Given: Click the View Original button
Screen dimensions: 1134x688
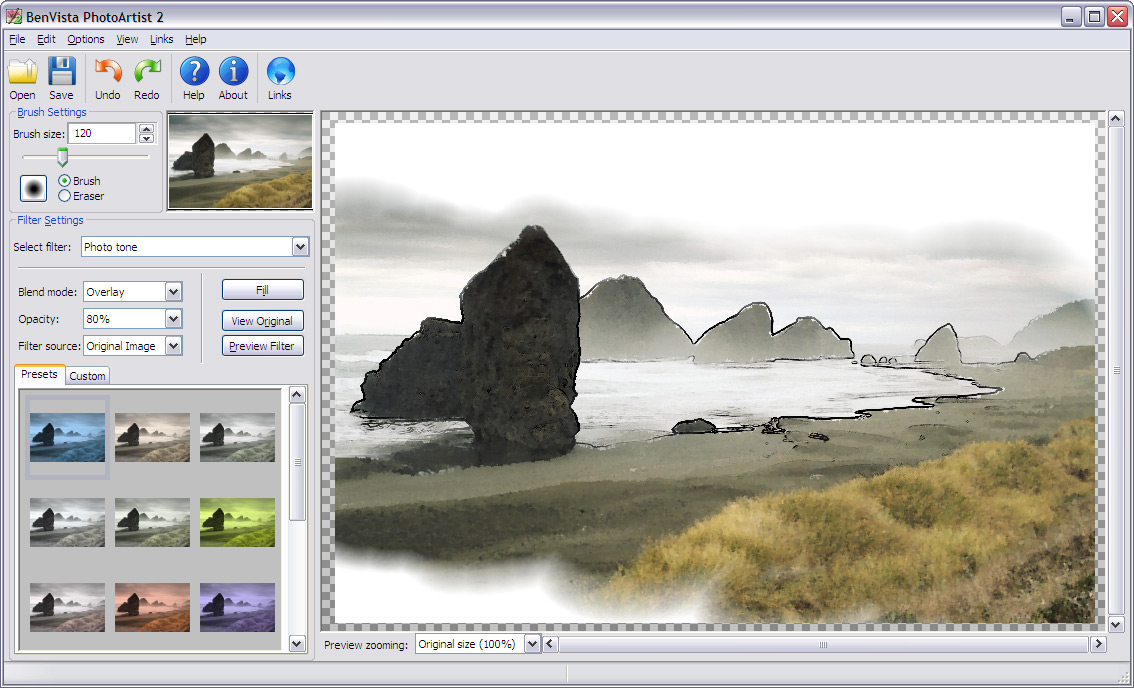Looking at the screenshot, I should coord(262,321).
